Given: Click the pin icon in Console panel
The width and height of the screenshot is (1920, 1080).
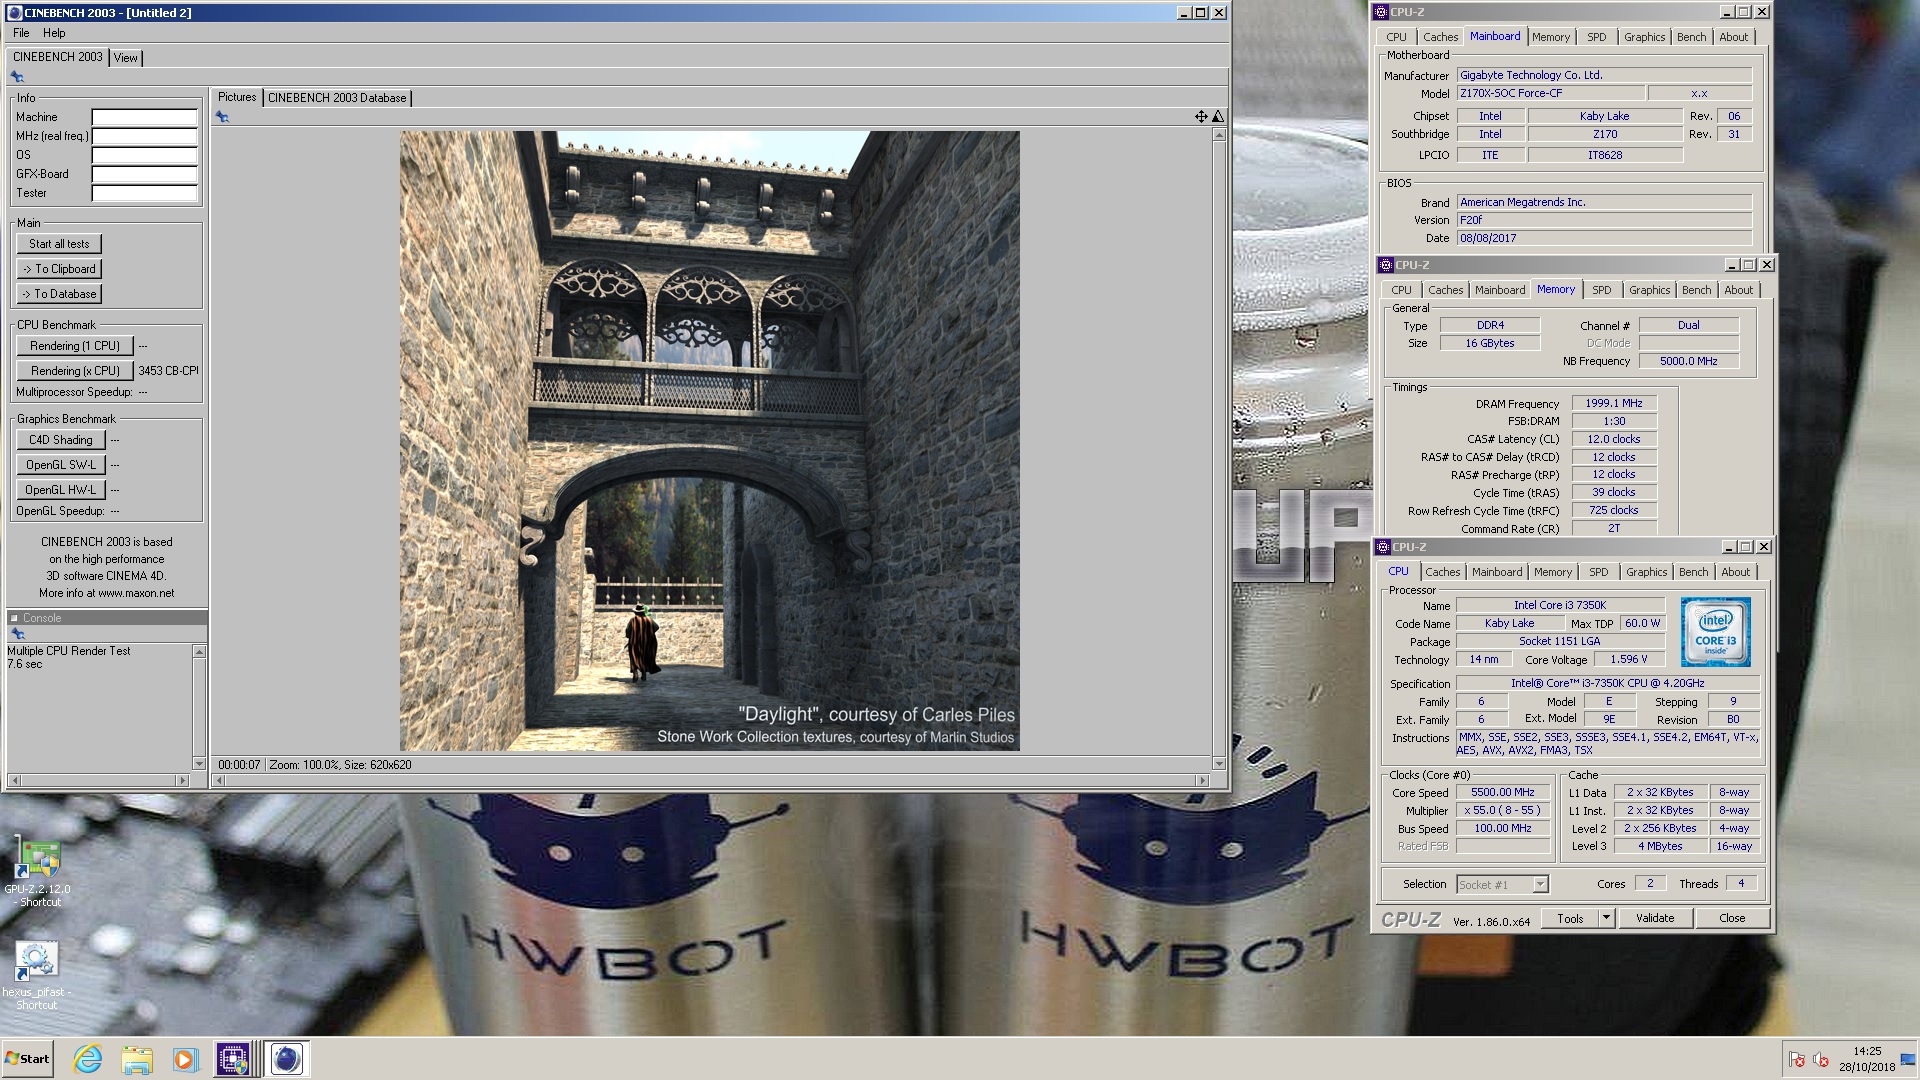Looking at the screenshot, I should (17, 634).
